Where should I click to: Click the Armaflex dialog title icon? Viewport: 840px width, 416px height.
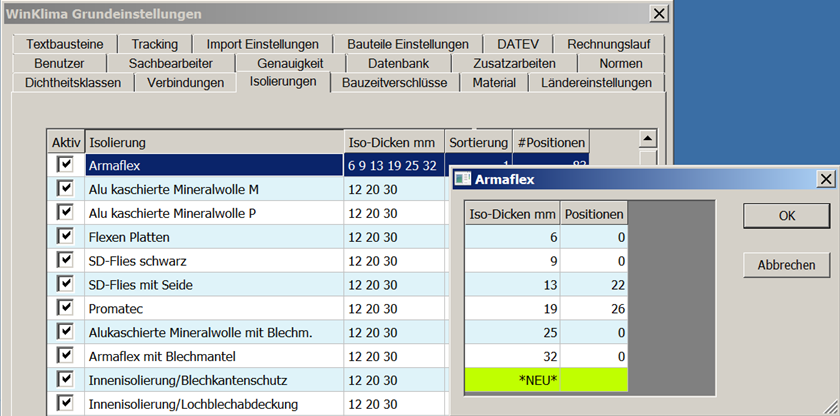point(463,179)
